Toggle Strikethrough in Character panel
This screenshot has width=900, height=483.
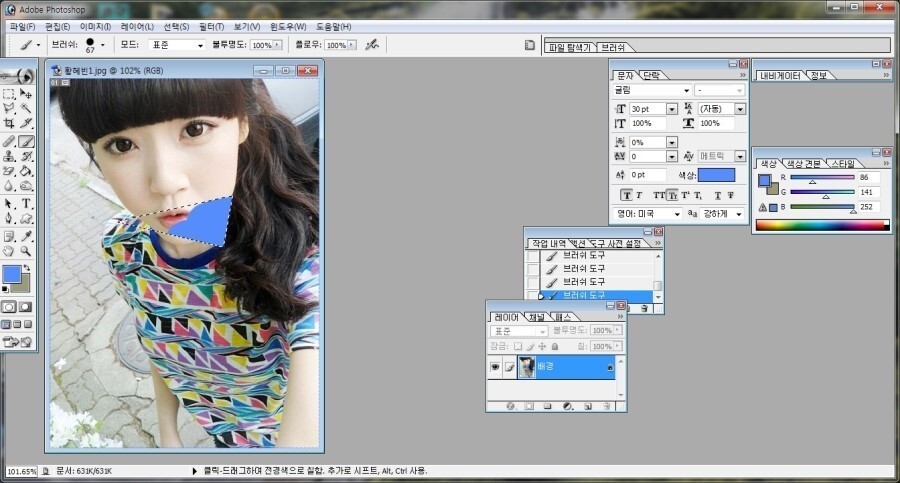[731, 195]
